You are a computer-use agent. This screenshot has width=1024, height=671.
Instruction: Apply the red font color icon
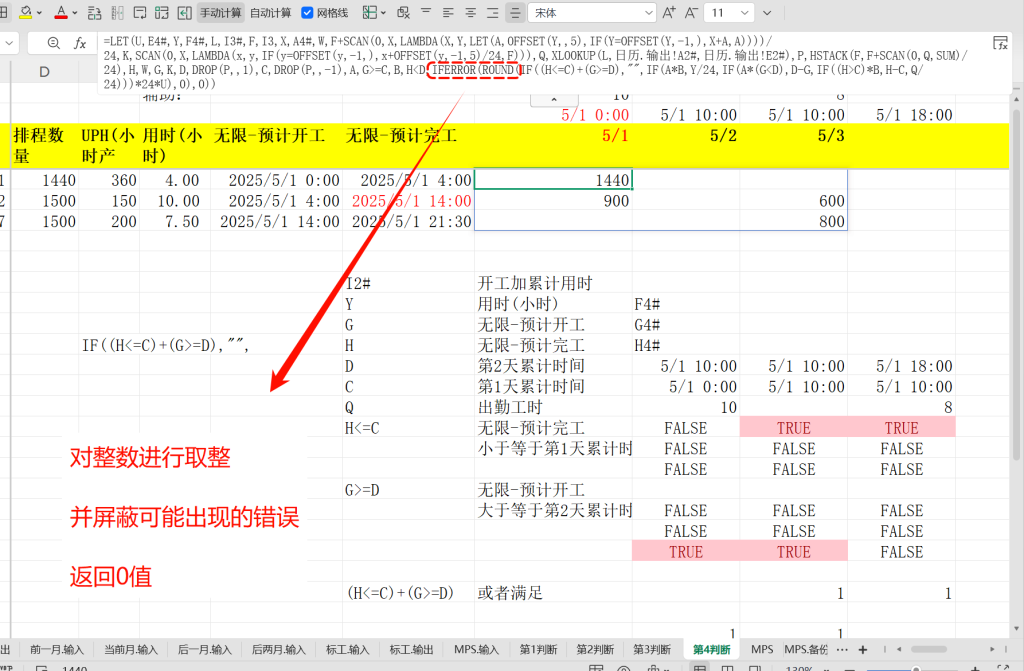[61, 12]
